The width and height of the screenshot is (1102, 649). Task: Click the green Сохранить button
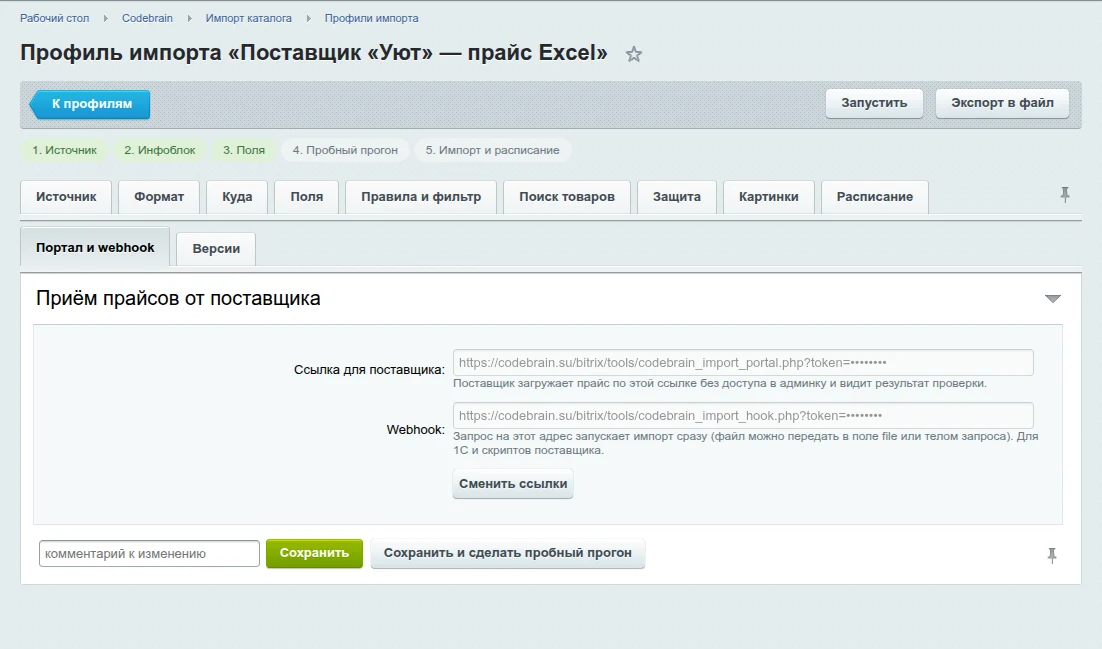(314, 553)
